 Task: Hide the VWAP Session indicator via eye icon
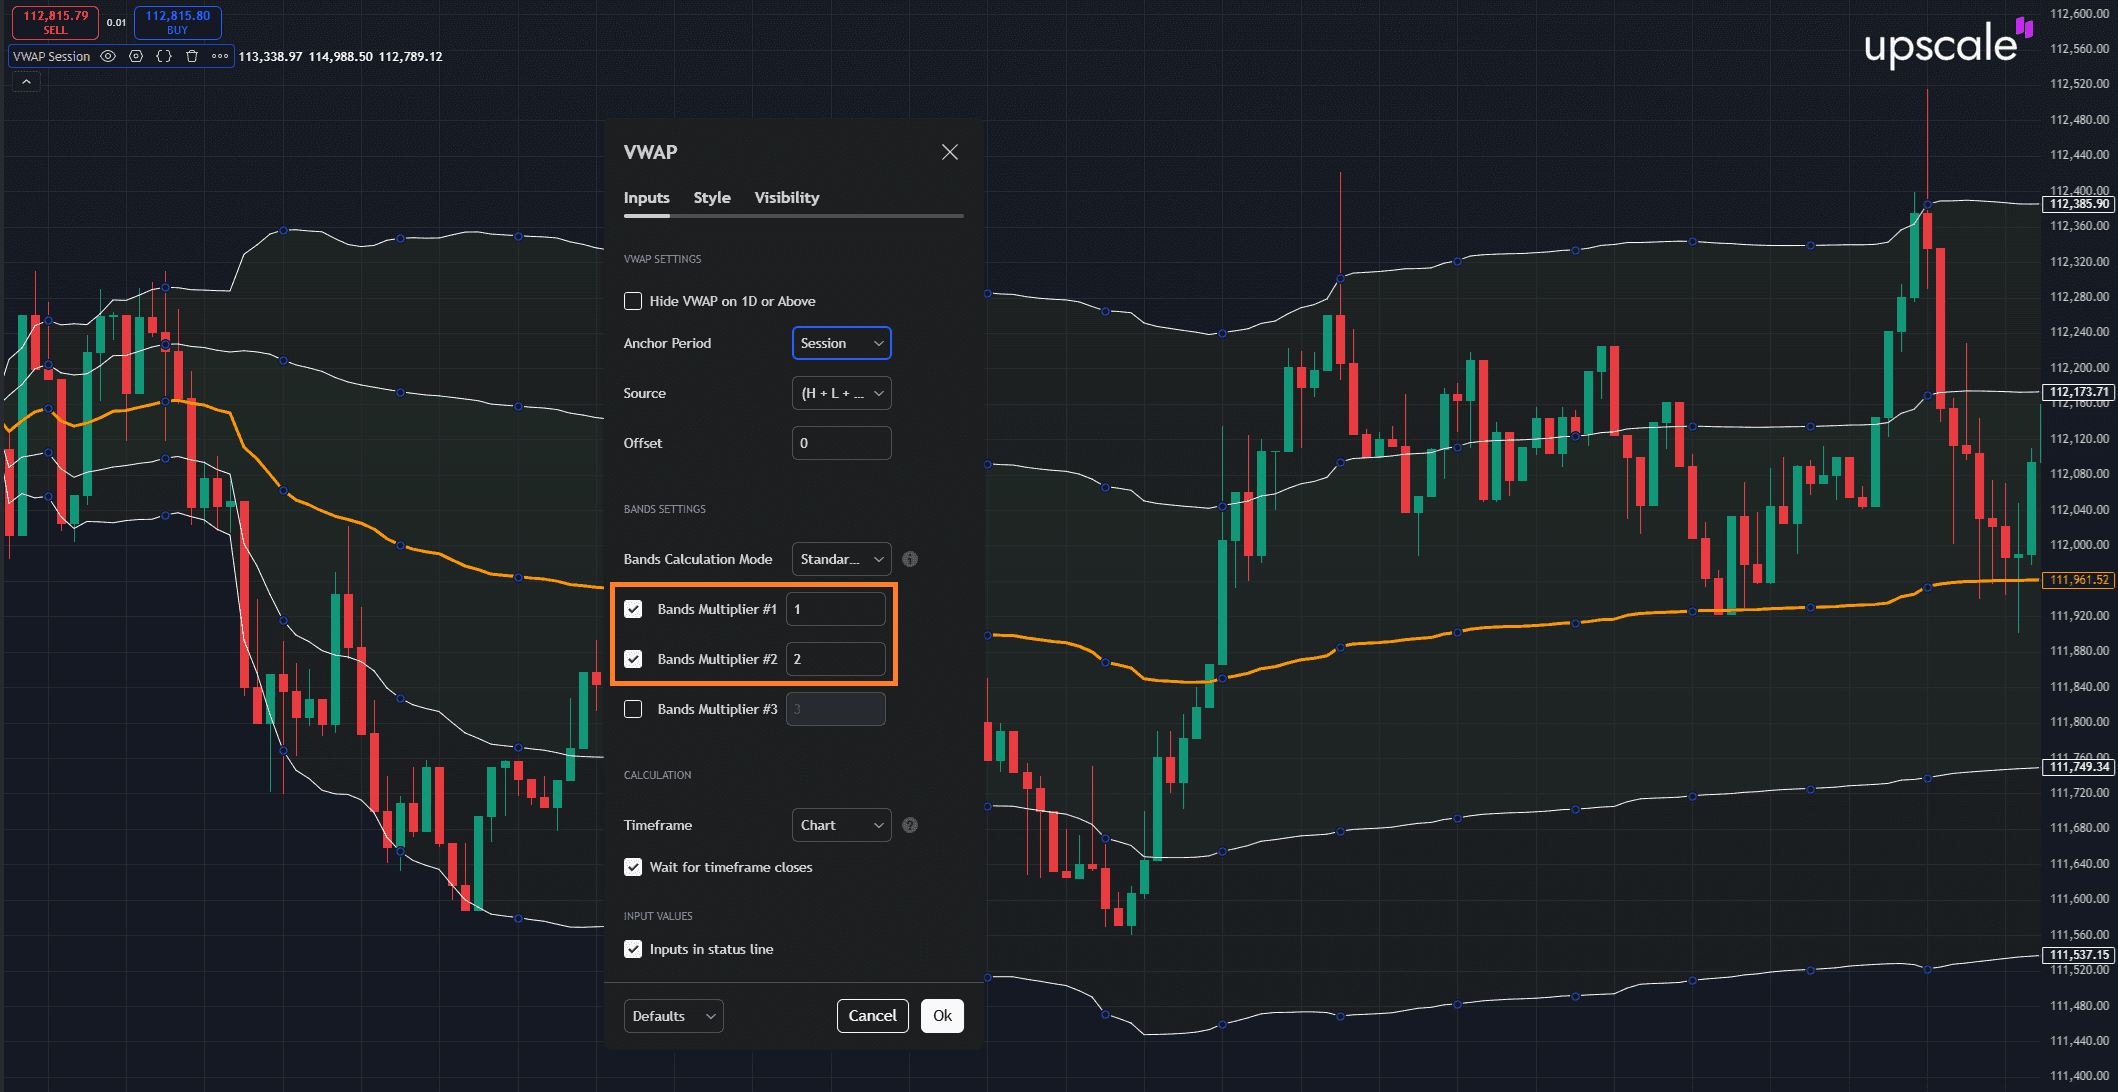(x=108, y=56)
